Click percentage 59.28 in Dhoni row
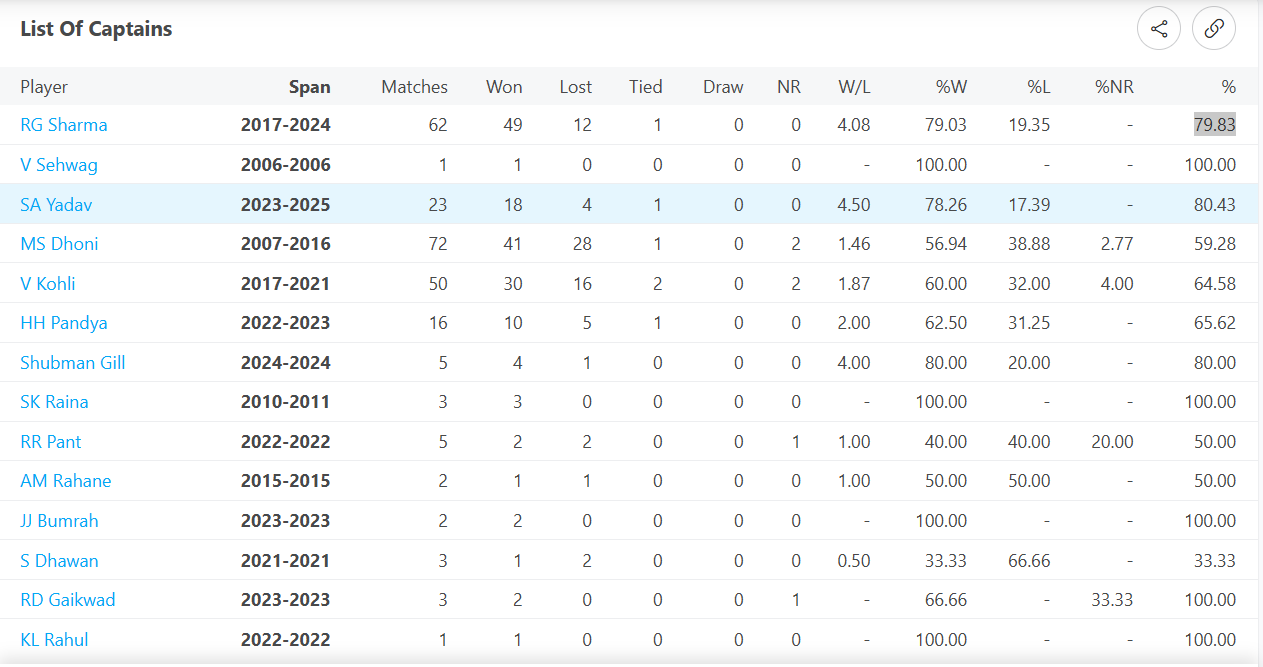The image size is (1263, 667). [x=1214, y=244]
